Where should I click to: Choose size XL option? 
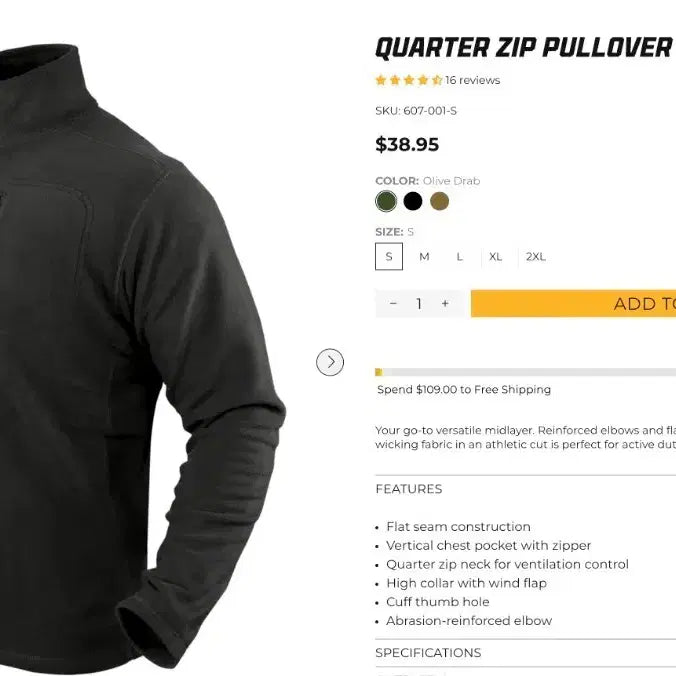tap(495, 257)
